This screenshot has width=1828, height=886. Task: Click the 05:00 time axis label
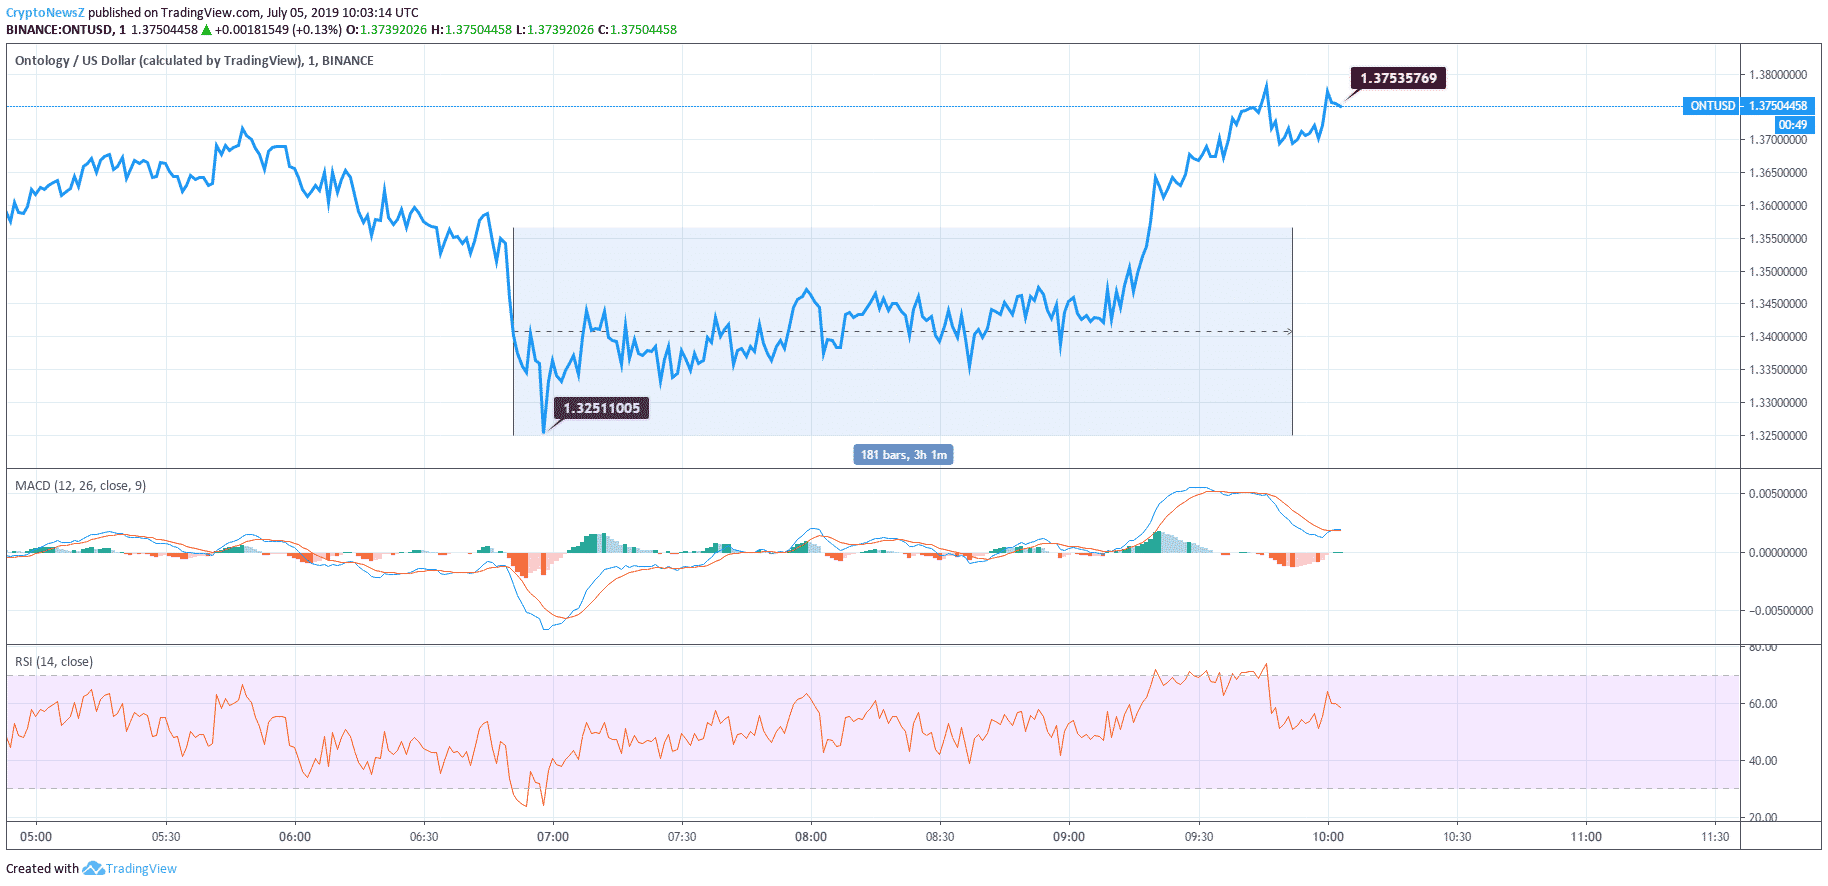click(36, 837)
